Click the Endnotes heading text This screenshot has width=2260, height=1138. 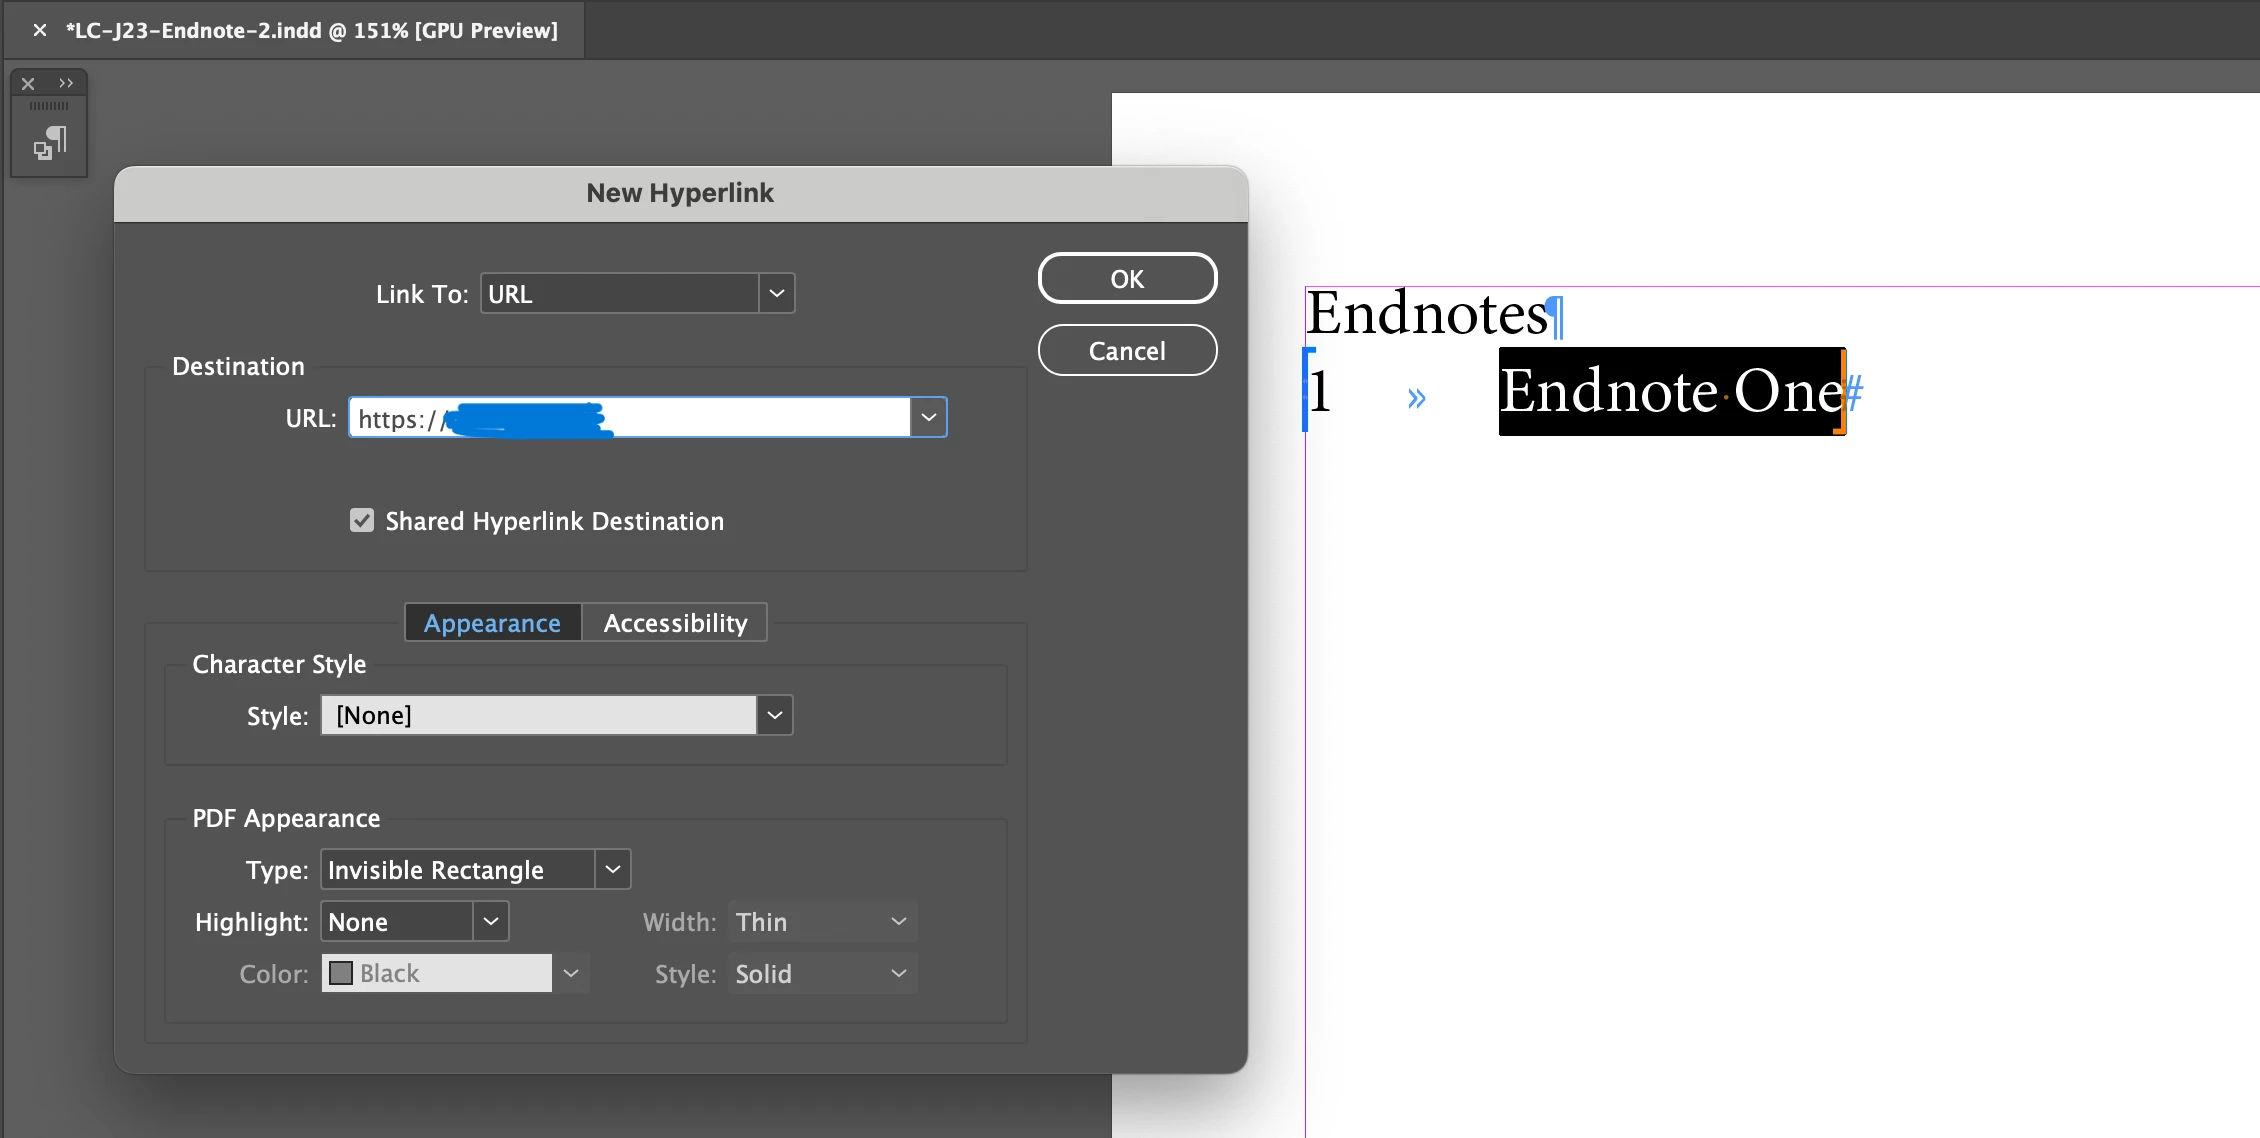1427,314
